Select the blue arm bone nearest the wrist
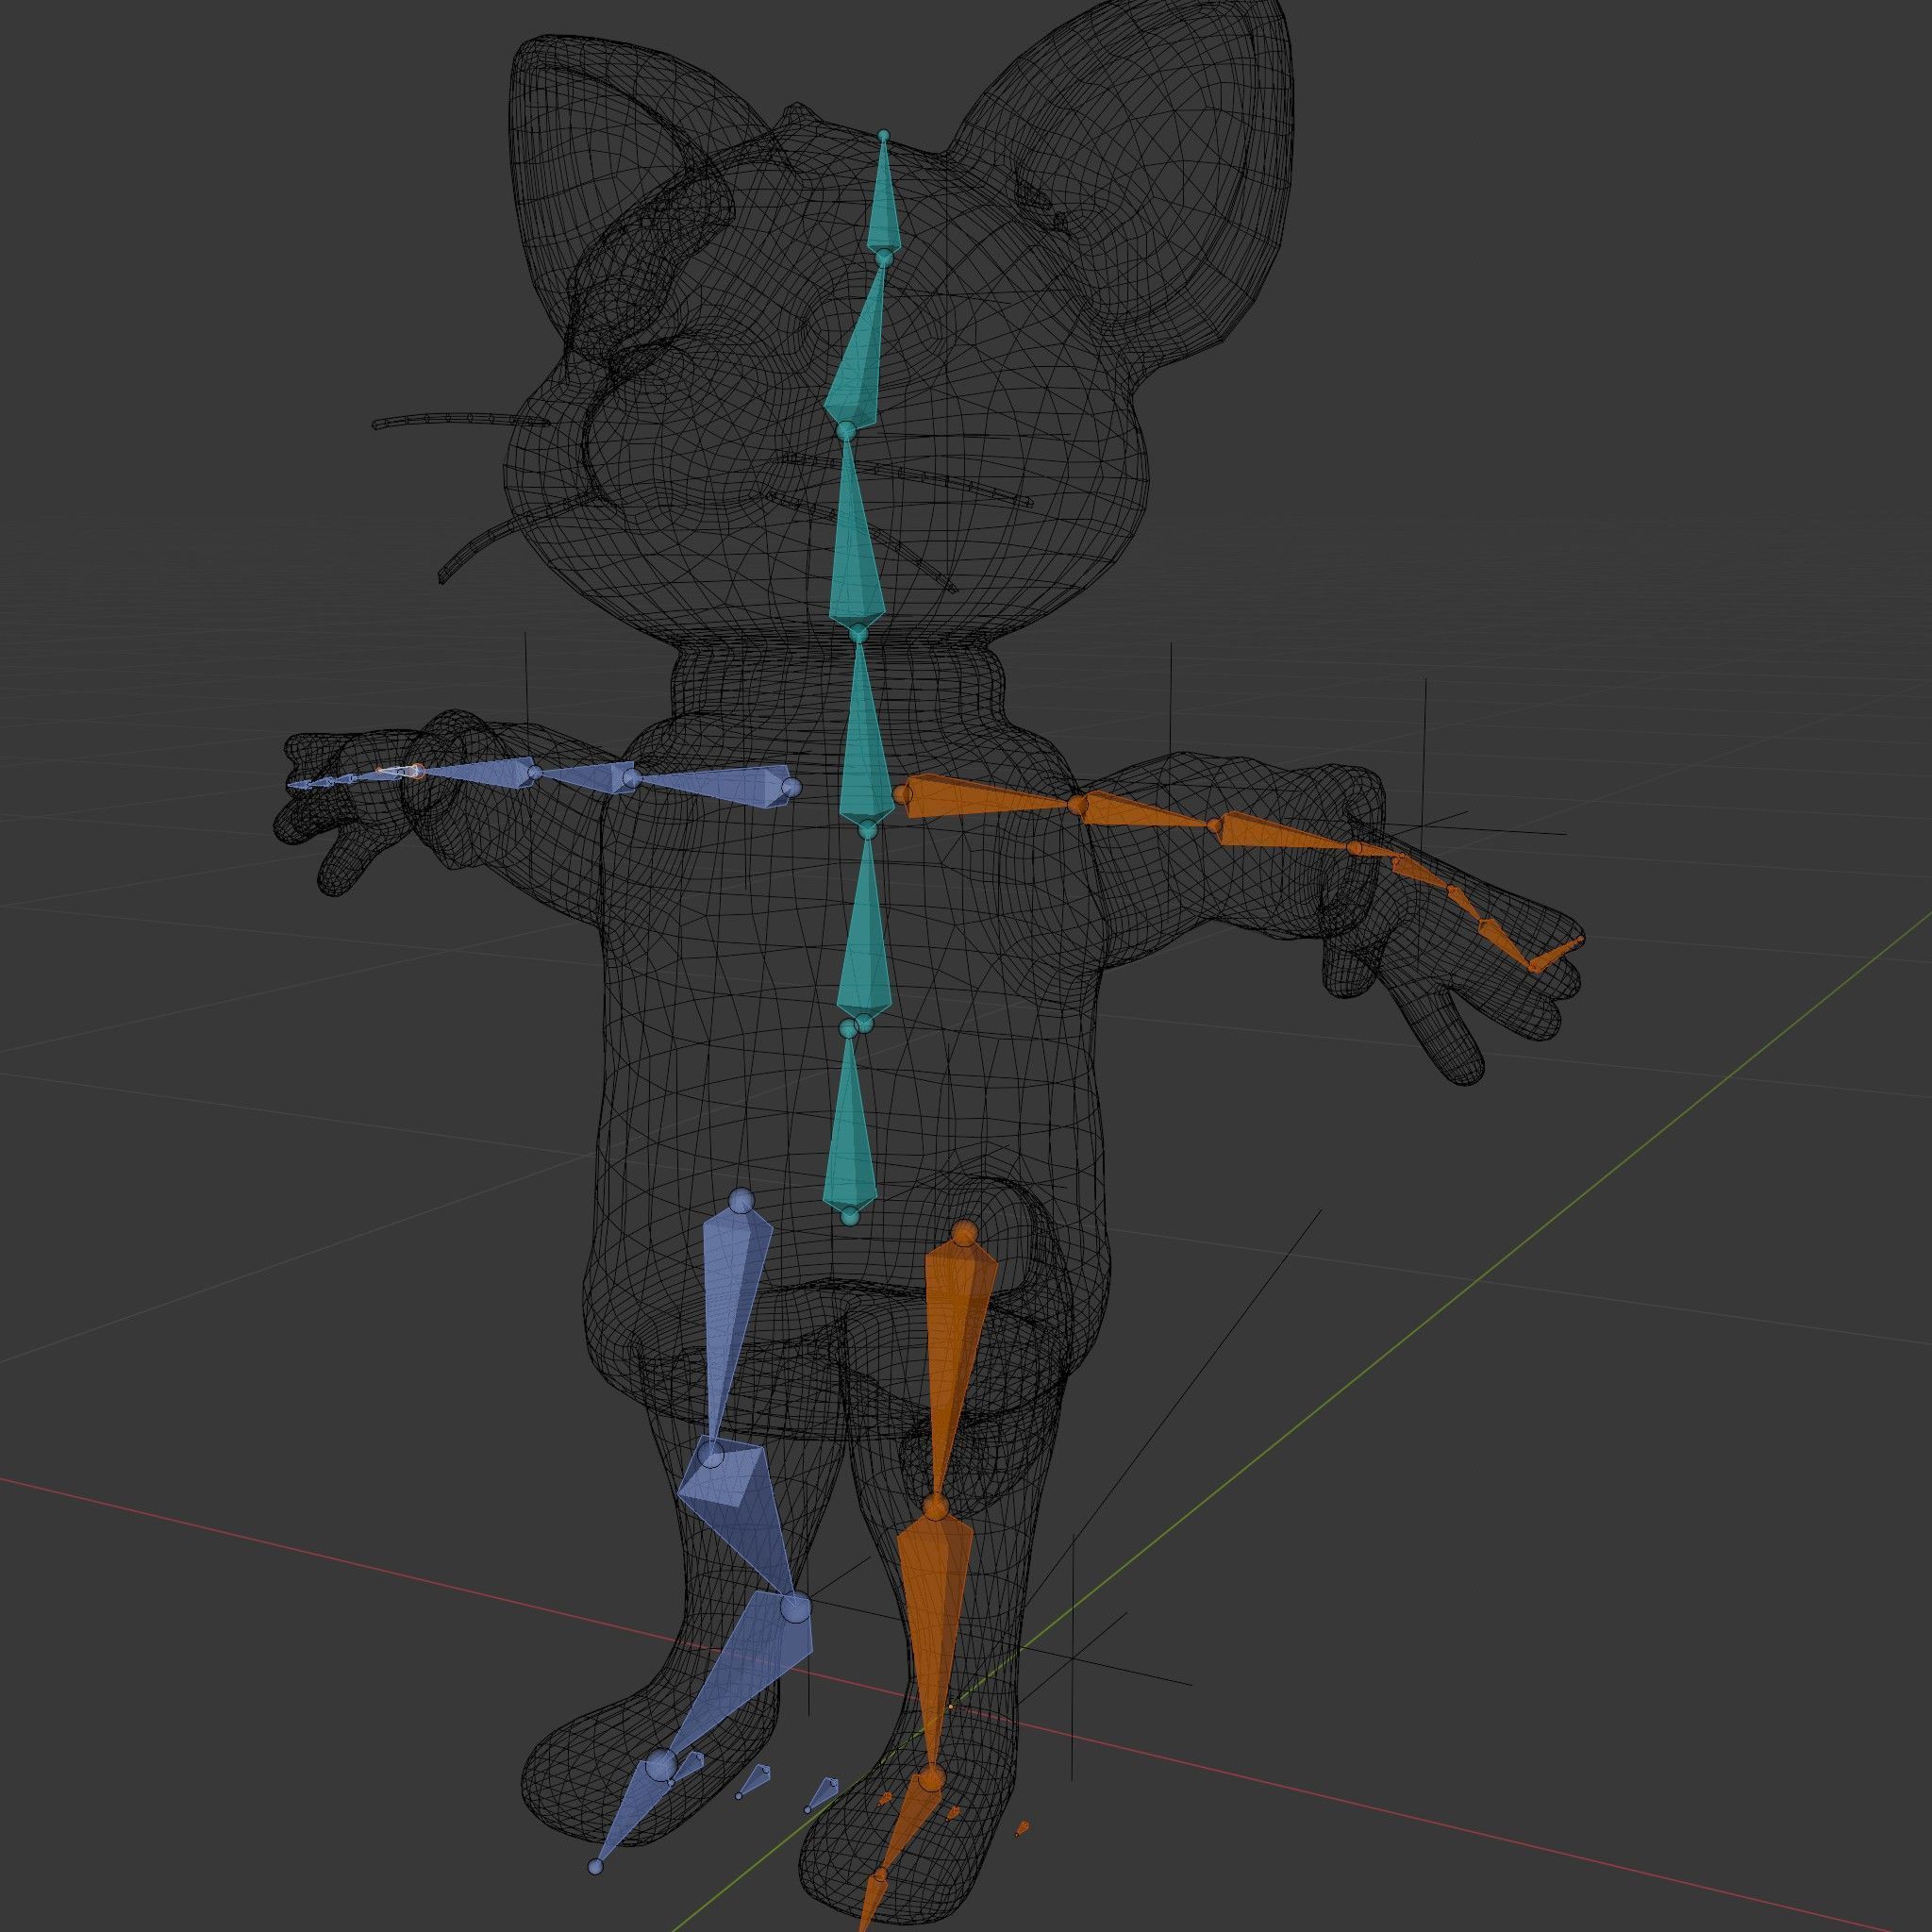This screenshot has height=1932, width=1932. pos(475,771)
